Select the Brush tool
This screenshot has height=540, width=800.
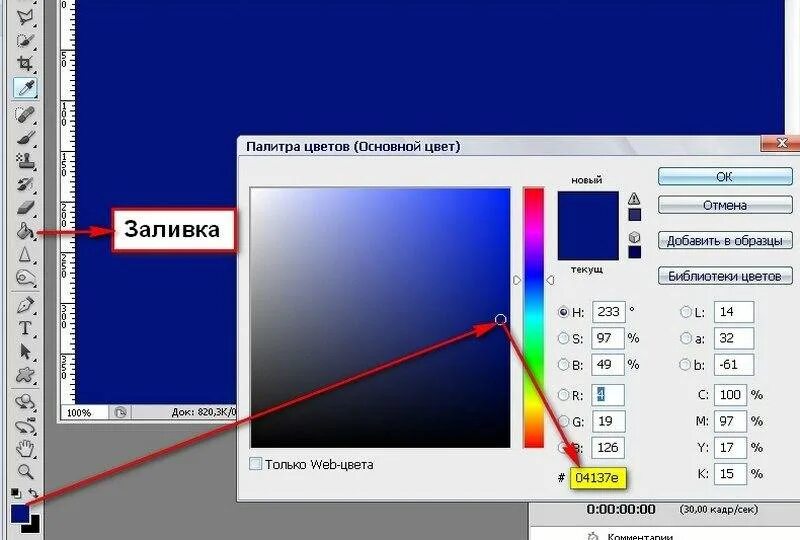pyautogui.click(x=24, y=138)
